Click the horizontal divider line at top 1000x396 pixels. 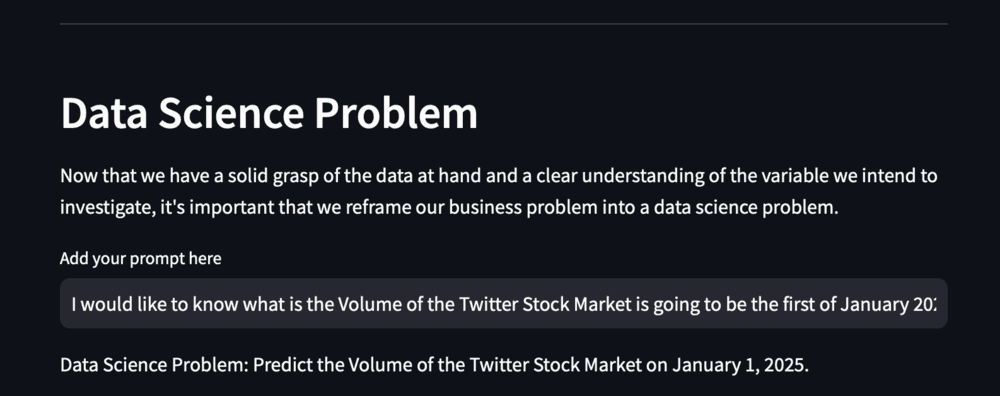(x=504, y=24)
